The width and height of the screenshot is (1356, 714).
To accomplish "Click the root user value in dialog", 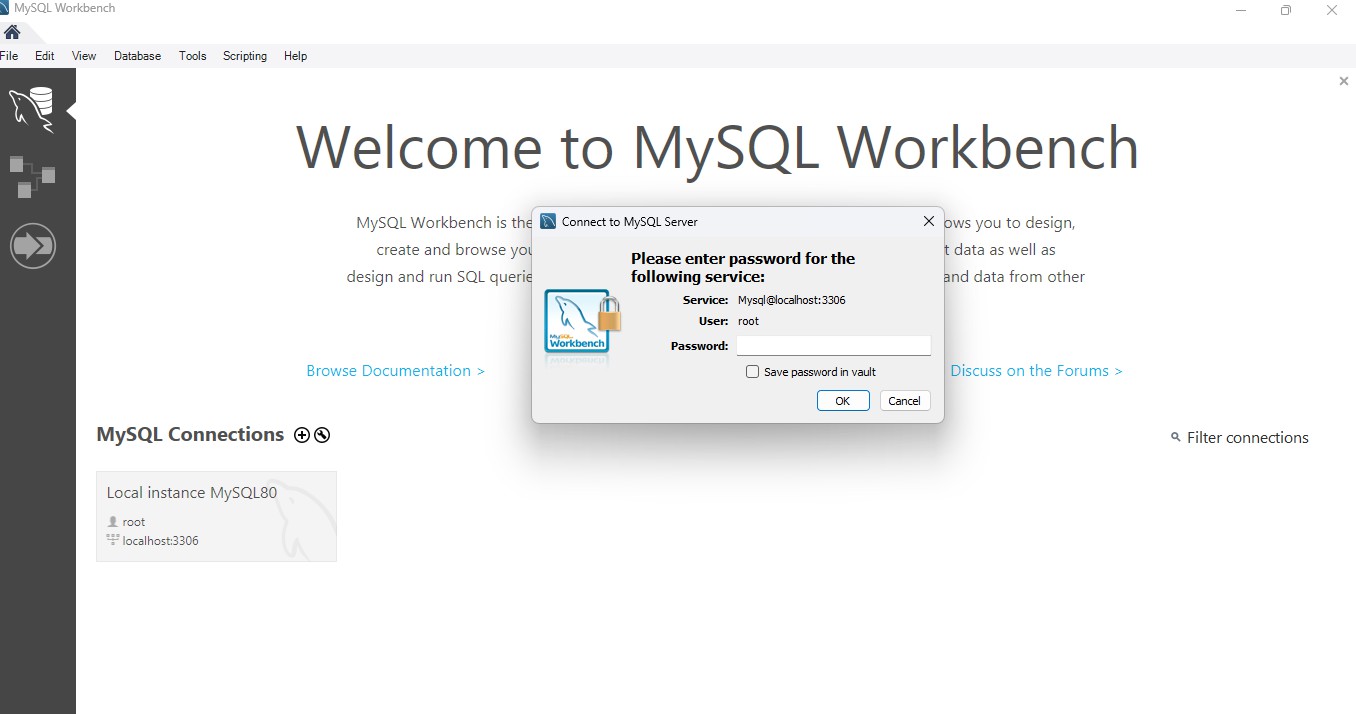I will click(748, 322).
